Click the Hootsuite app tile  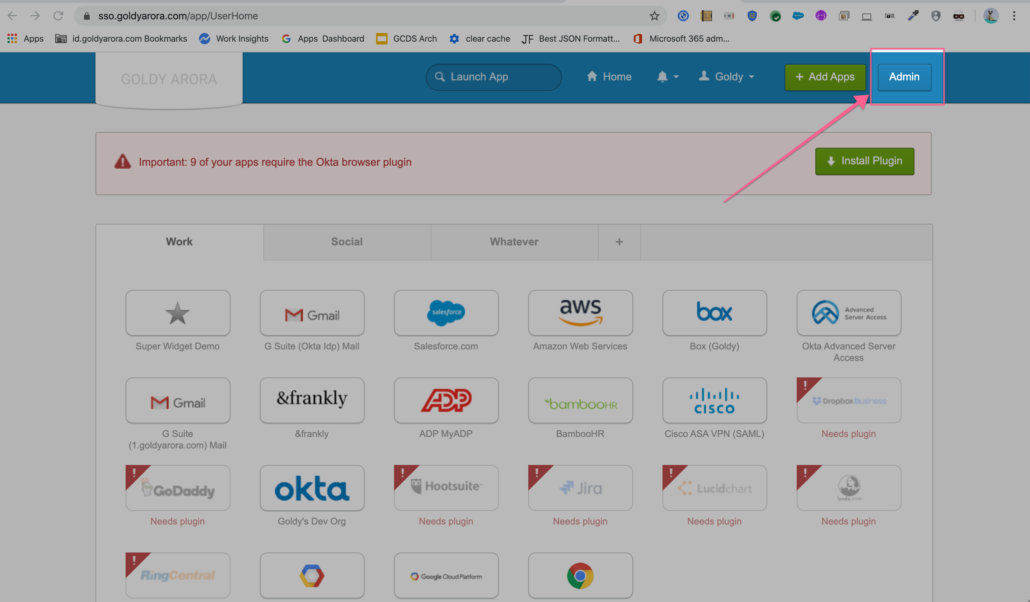(446, 488)
